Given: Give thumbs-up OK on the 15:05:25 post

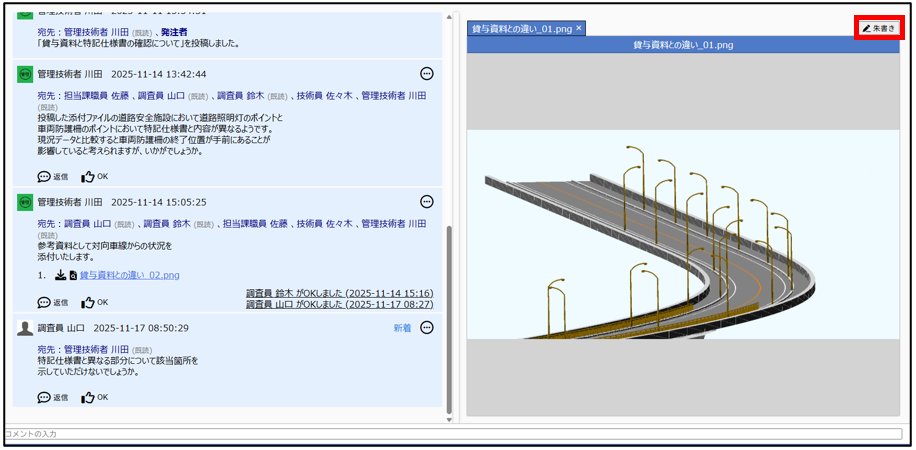Looking at the screenshot, I should pyautogui.click(x=94, y=302).
